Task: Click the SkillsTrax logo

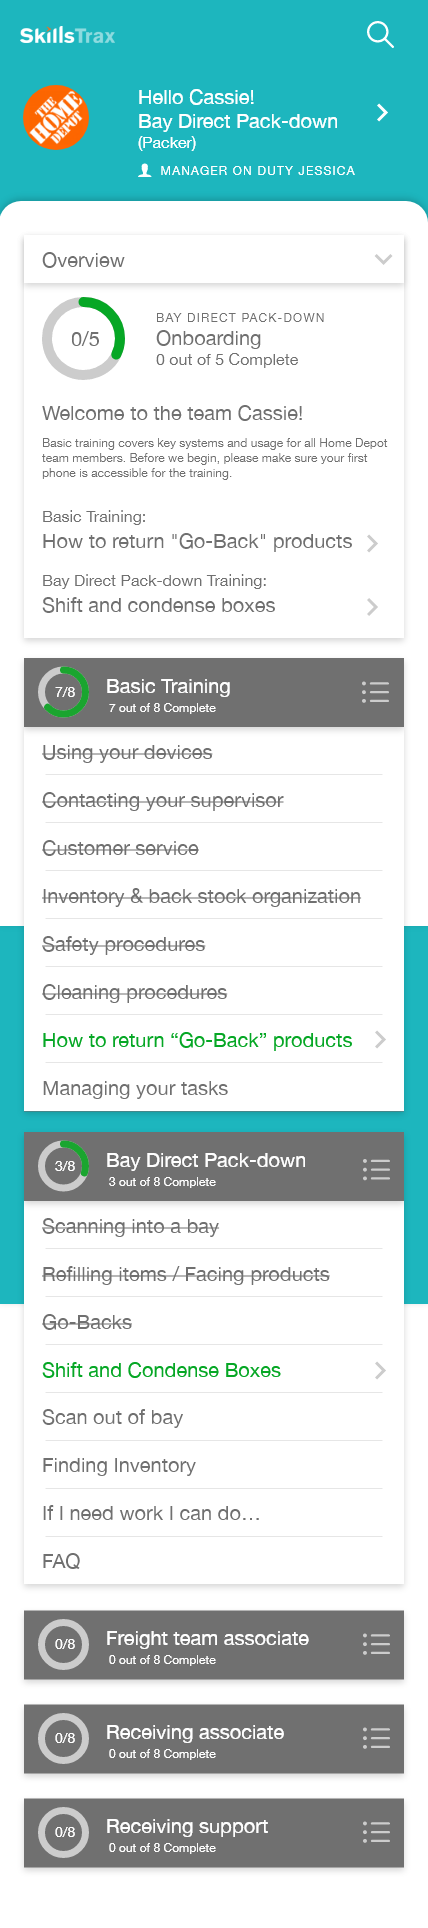Action: (x=67, y=36)
